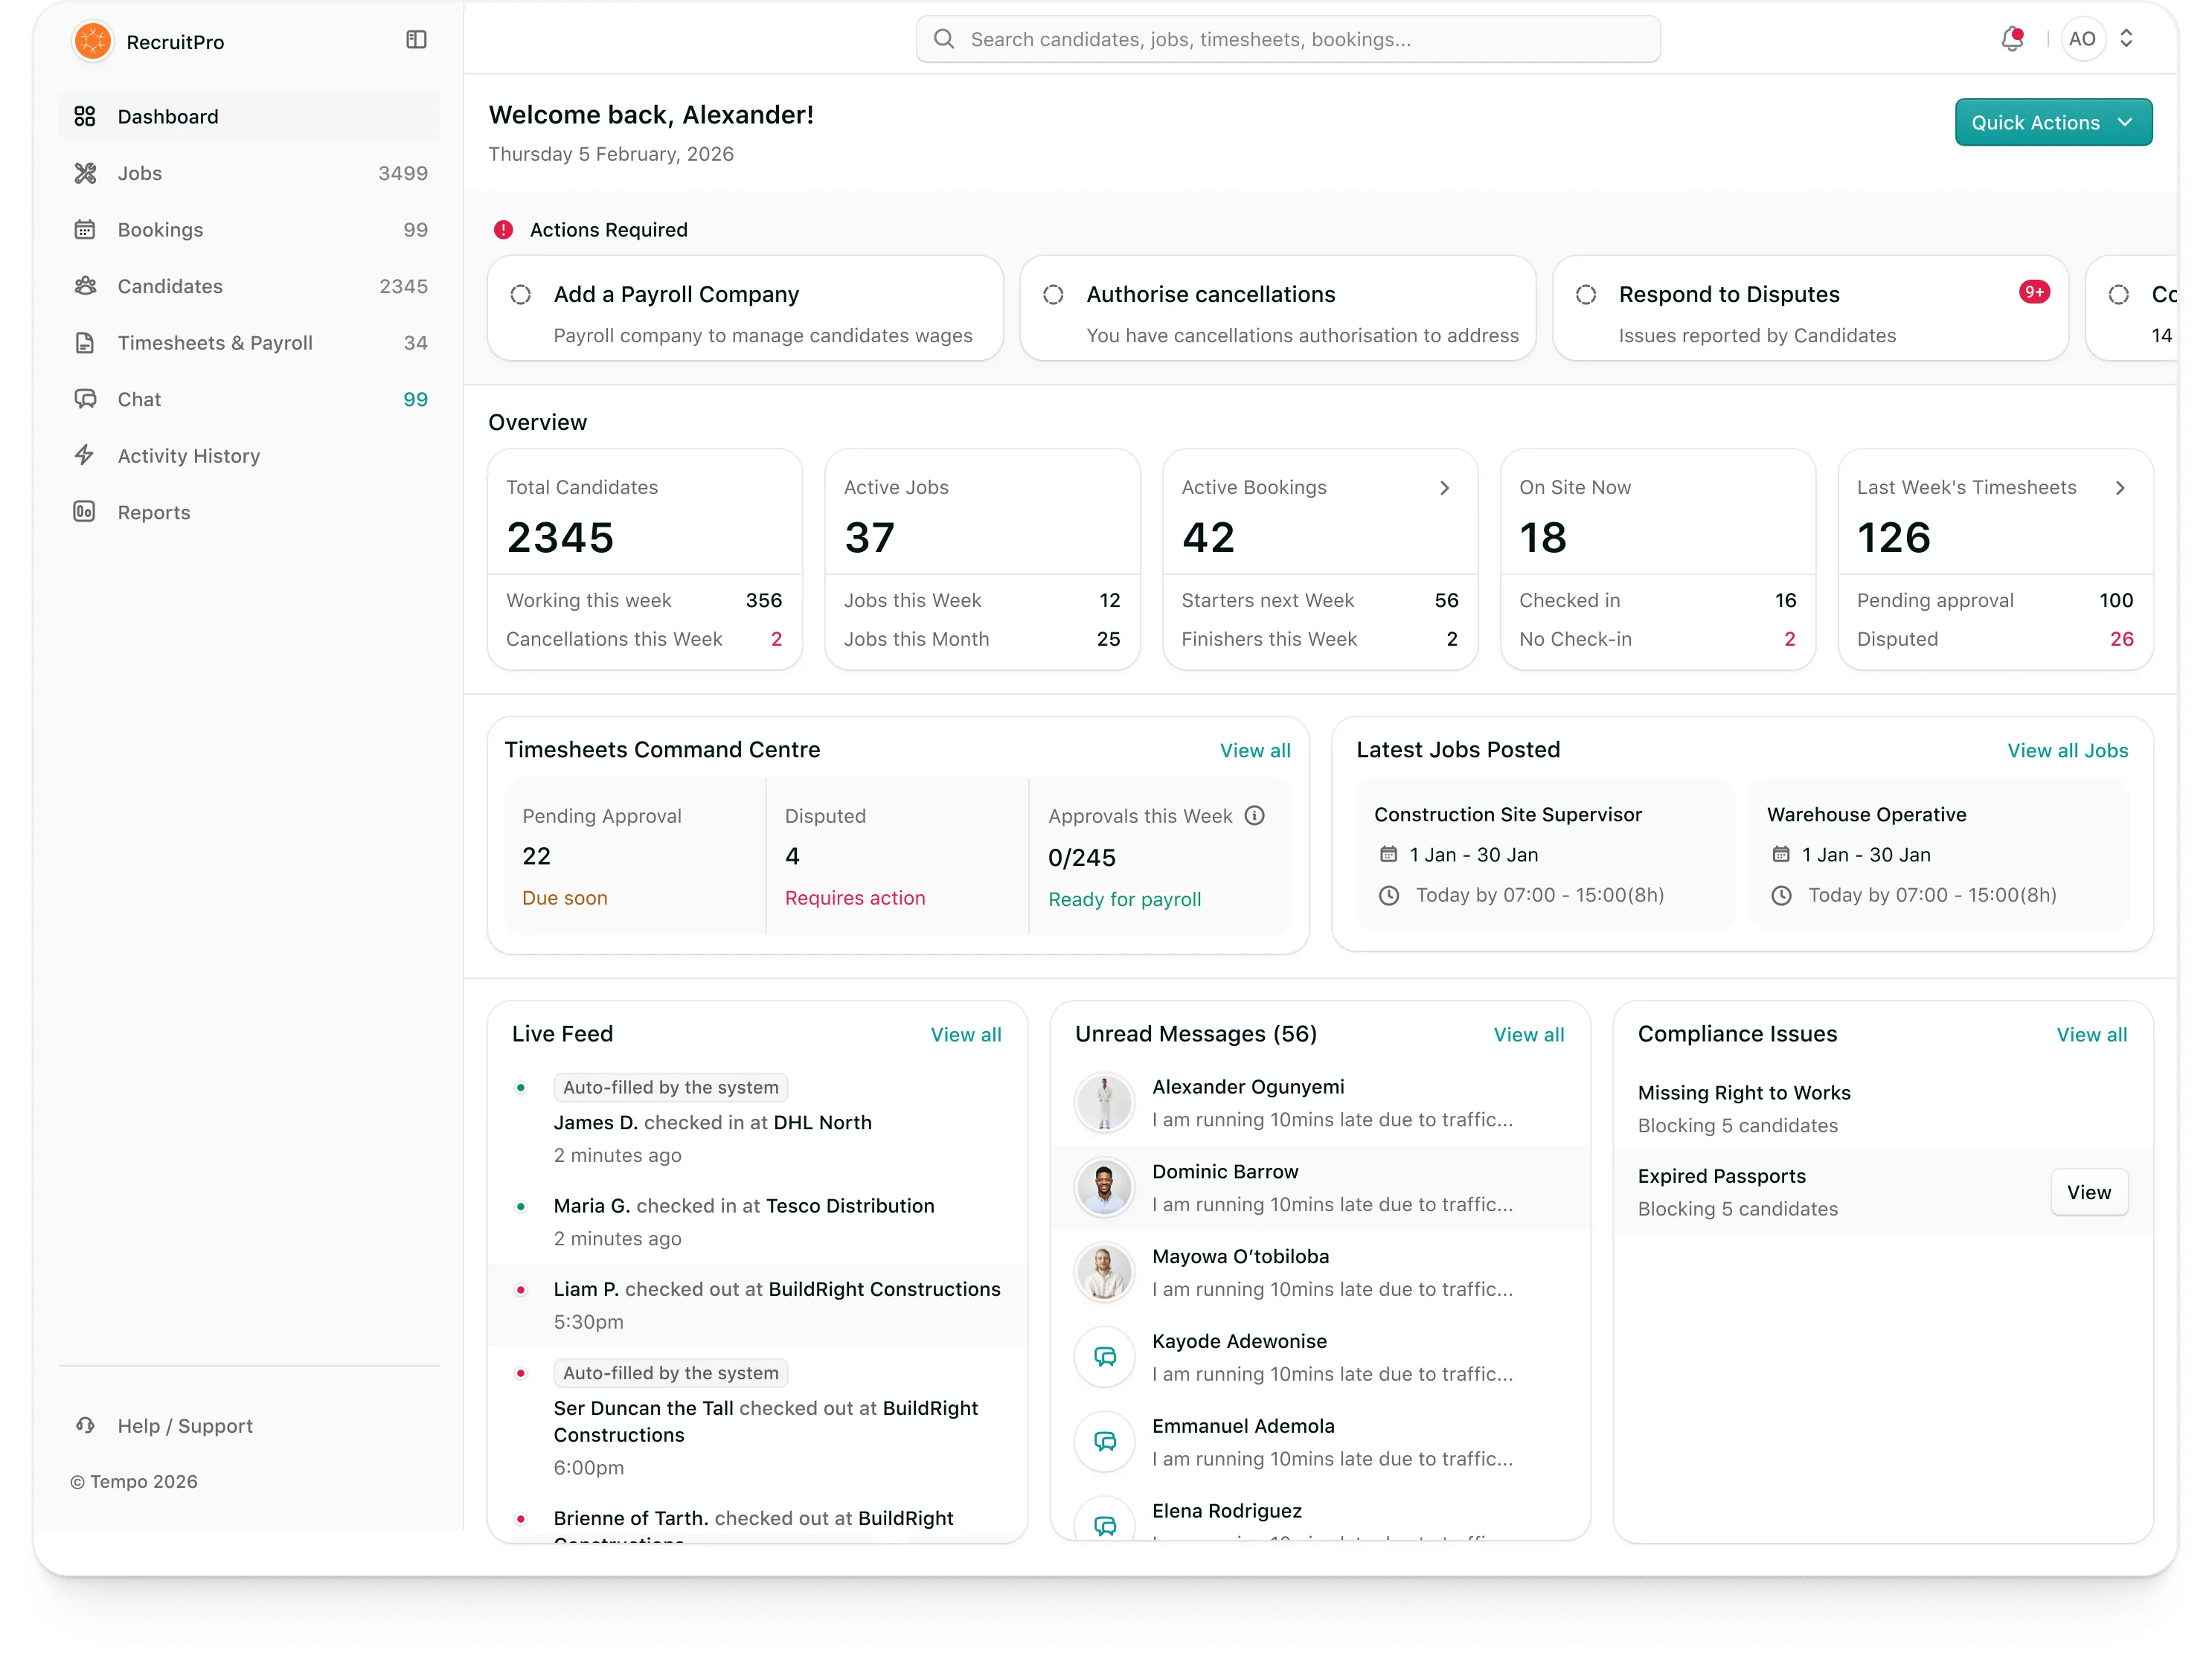The height and width of the screenshot is (1679, 2212).
Task: Expand account switcher chevrons
Action: pyautogui.click(x=2127, y=39)
